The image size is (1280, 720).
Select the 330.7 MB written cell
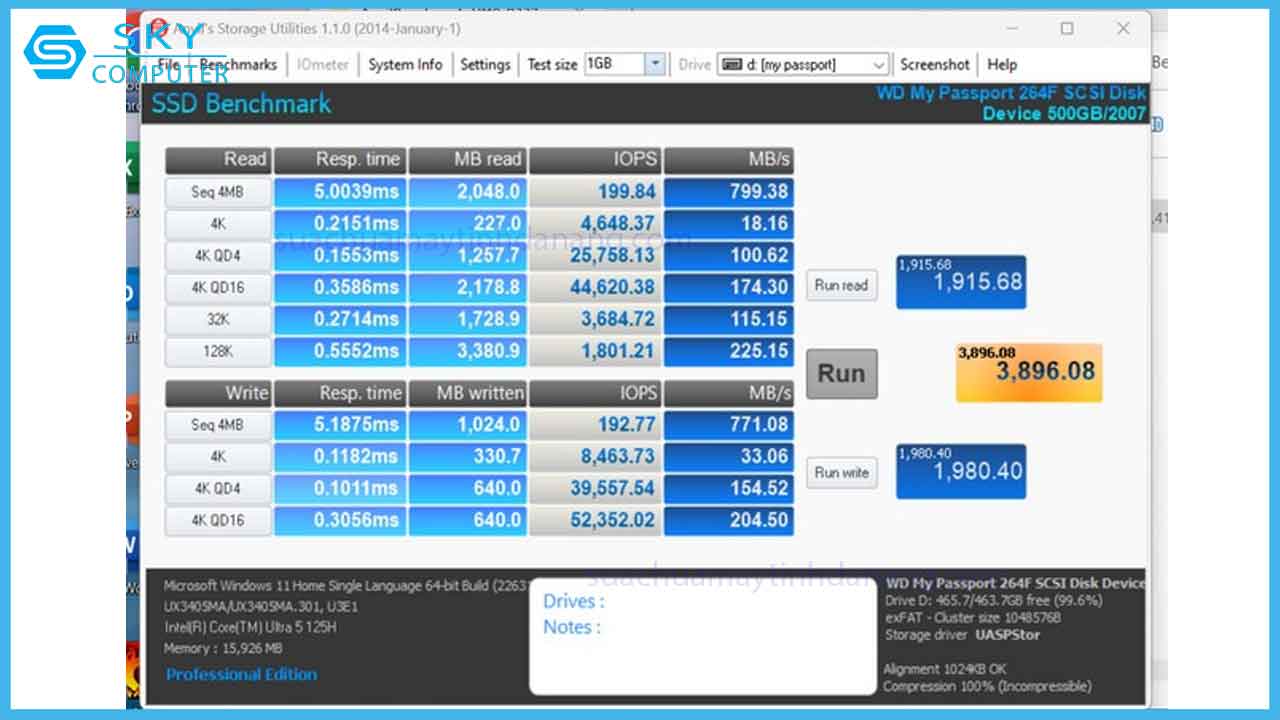point(467,456)
